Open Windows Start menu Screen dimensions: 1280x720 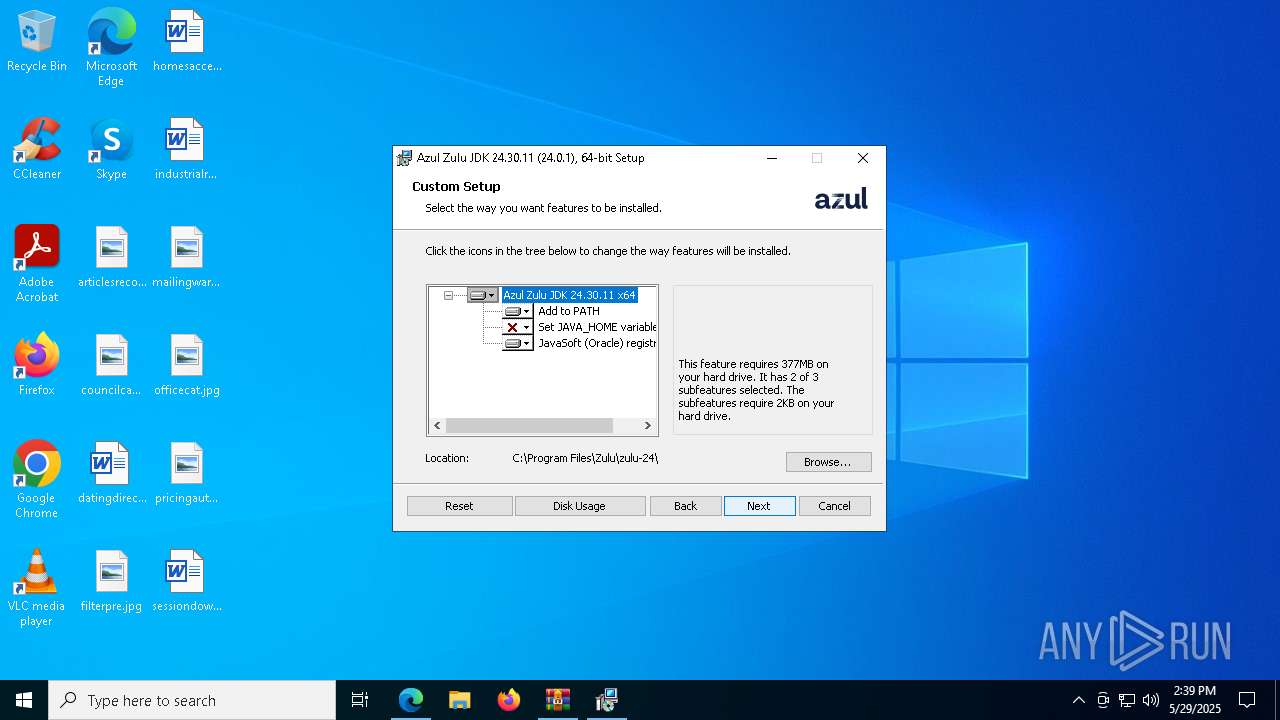point(24,700)
